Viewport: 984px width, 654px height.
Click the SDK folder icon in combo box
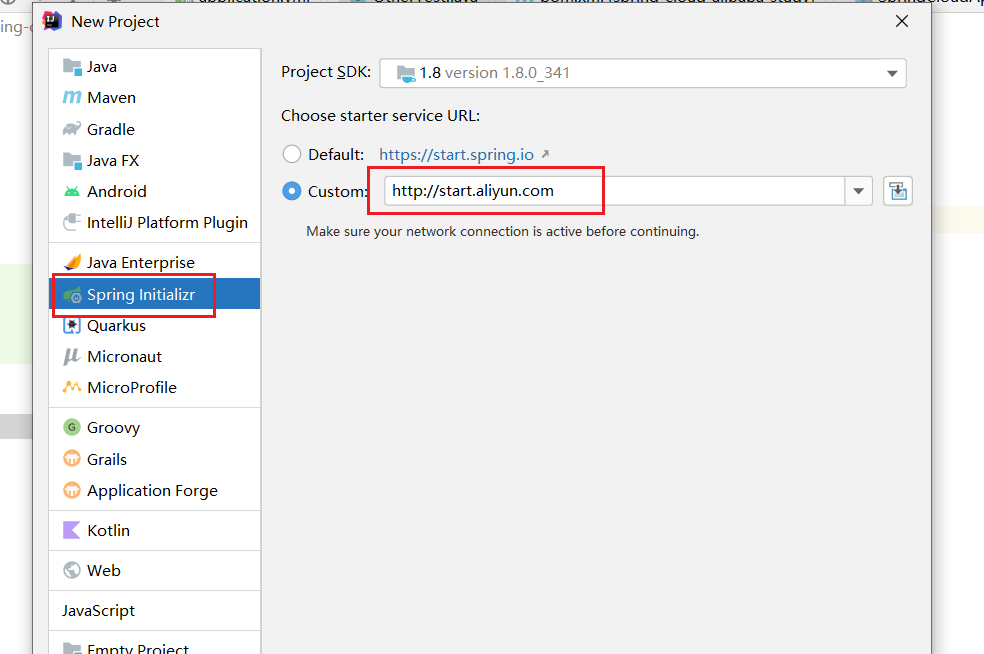406,74
